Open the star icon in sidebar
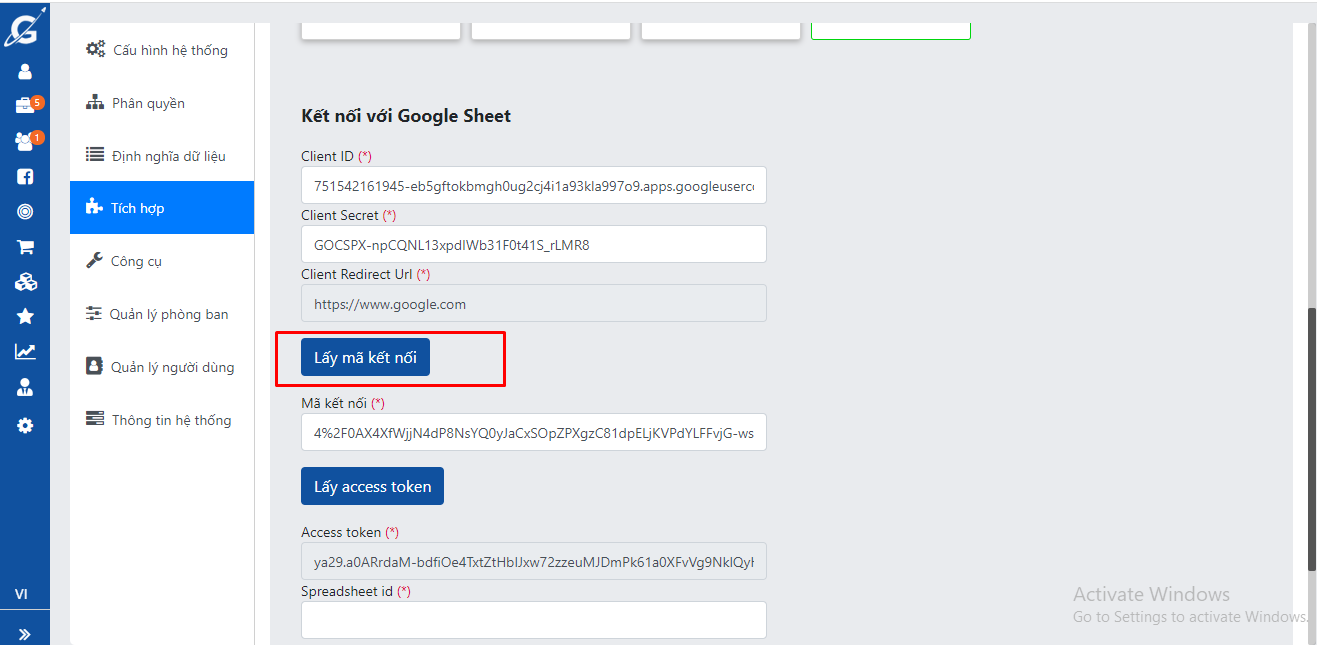The image size is (1317, 645). coord(25,317)
